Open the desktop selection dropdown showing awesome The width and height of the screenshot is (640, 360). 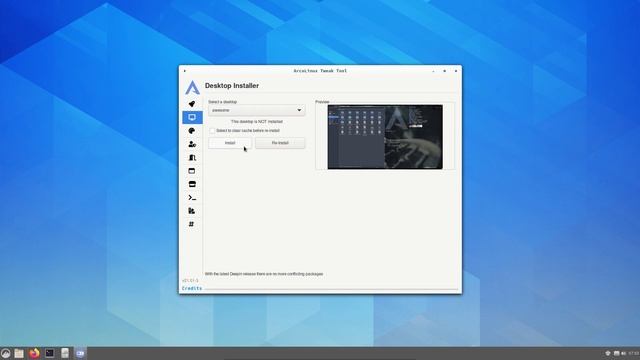click(256, 110)
